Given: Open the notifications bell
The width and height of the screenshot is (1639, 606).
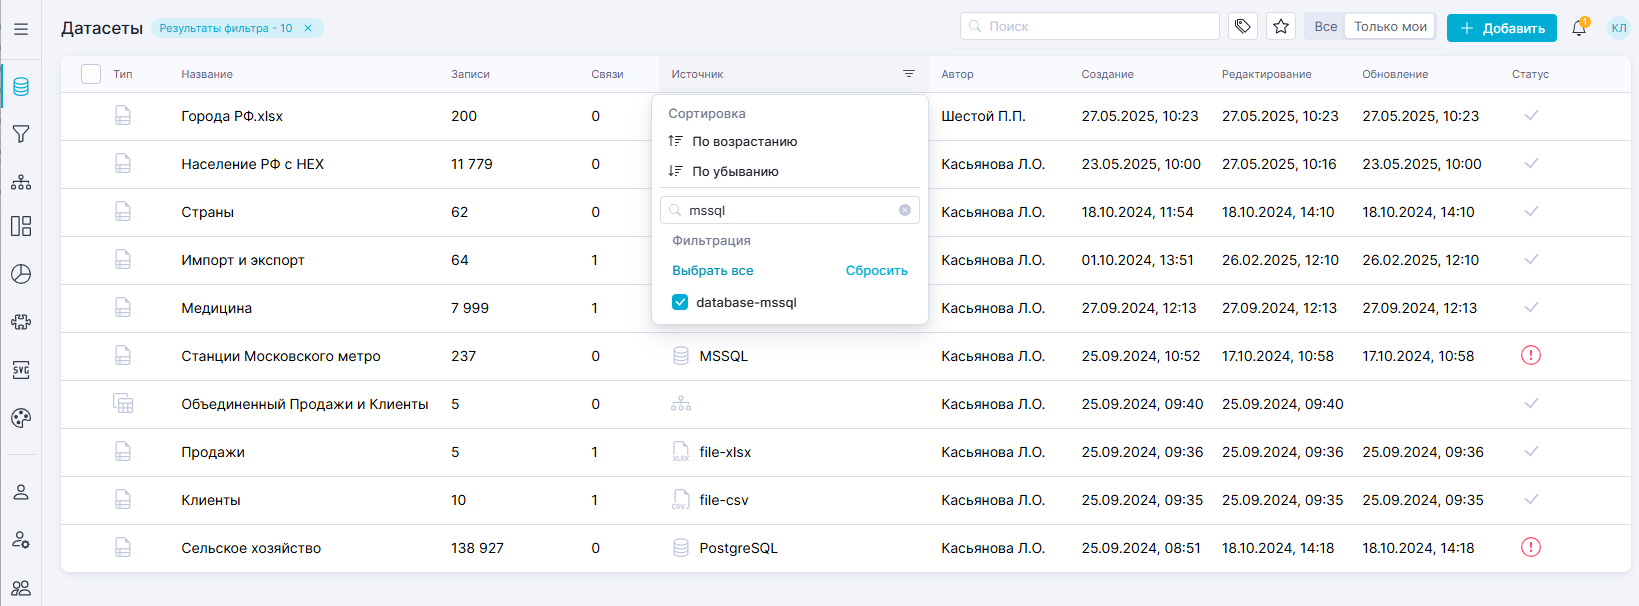Looking at the screenshot, I should point(1579,28).
